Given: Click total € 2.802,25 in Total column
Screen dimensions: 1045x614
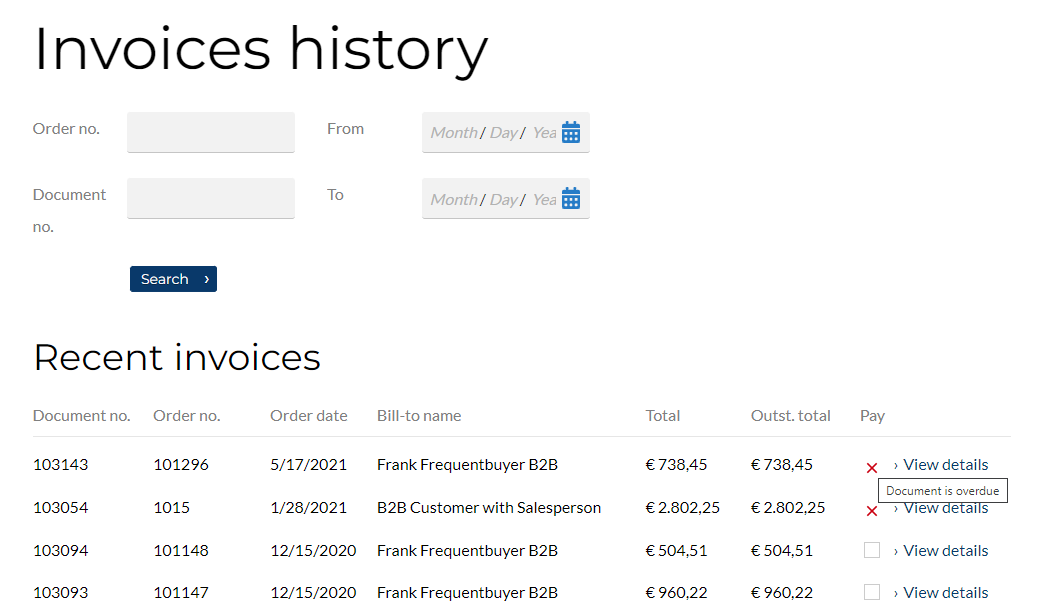Looking at the screenshot, I should click(x=682, y=507).
